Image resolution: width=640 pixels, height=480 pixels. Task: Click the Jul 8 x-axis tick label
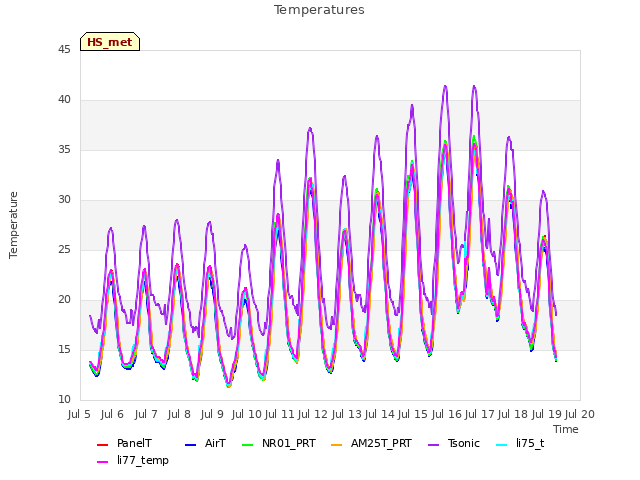pyautogui.click(x=179, y=414)
